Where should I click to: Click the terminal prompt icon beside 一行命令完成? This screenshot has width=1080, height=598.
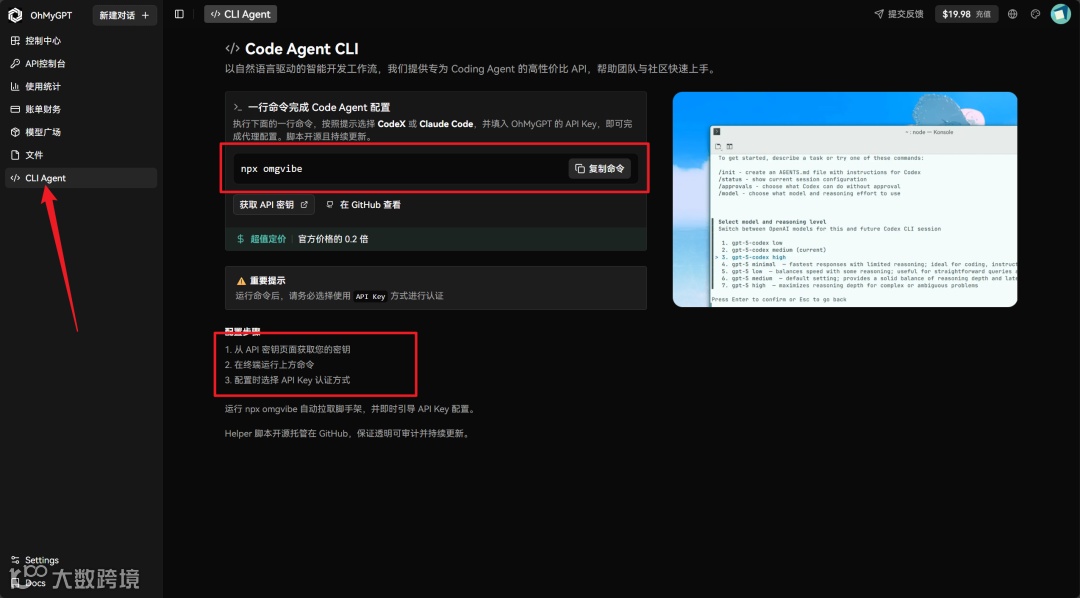click(238, 107)
